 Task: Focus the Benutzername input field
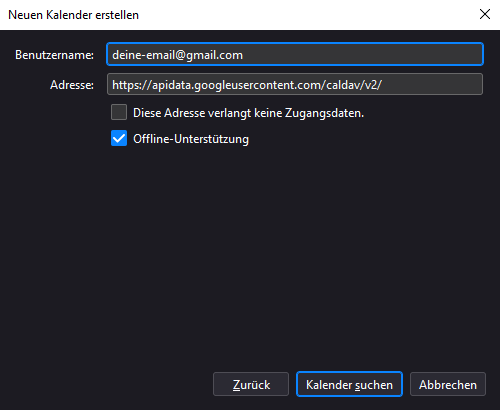pos(295,54)
